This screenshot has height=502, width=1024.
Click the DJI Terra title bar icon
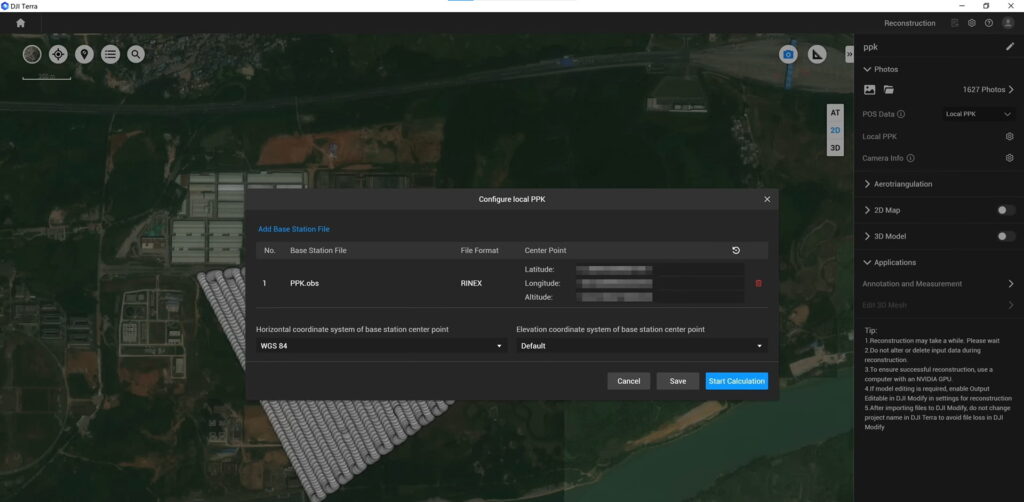(5, 6)
